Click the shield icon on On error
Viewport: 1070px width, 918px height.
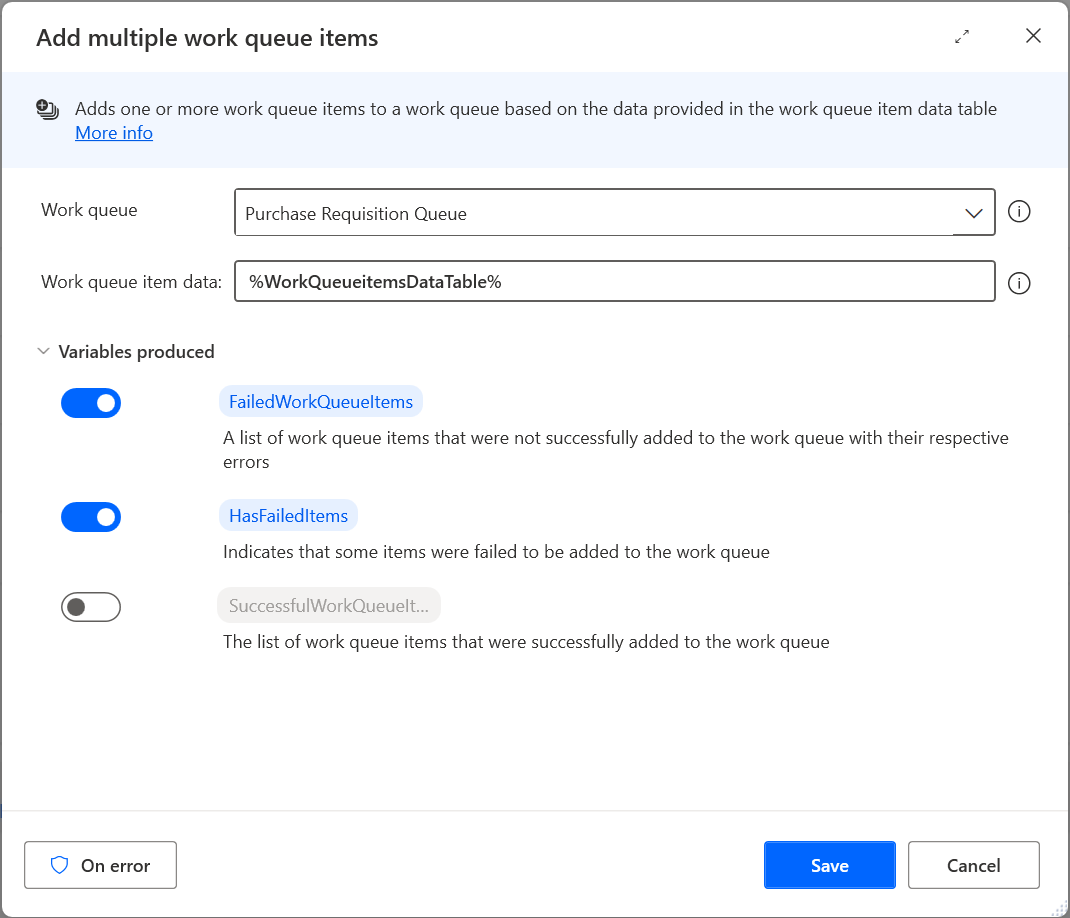[59, 865]
